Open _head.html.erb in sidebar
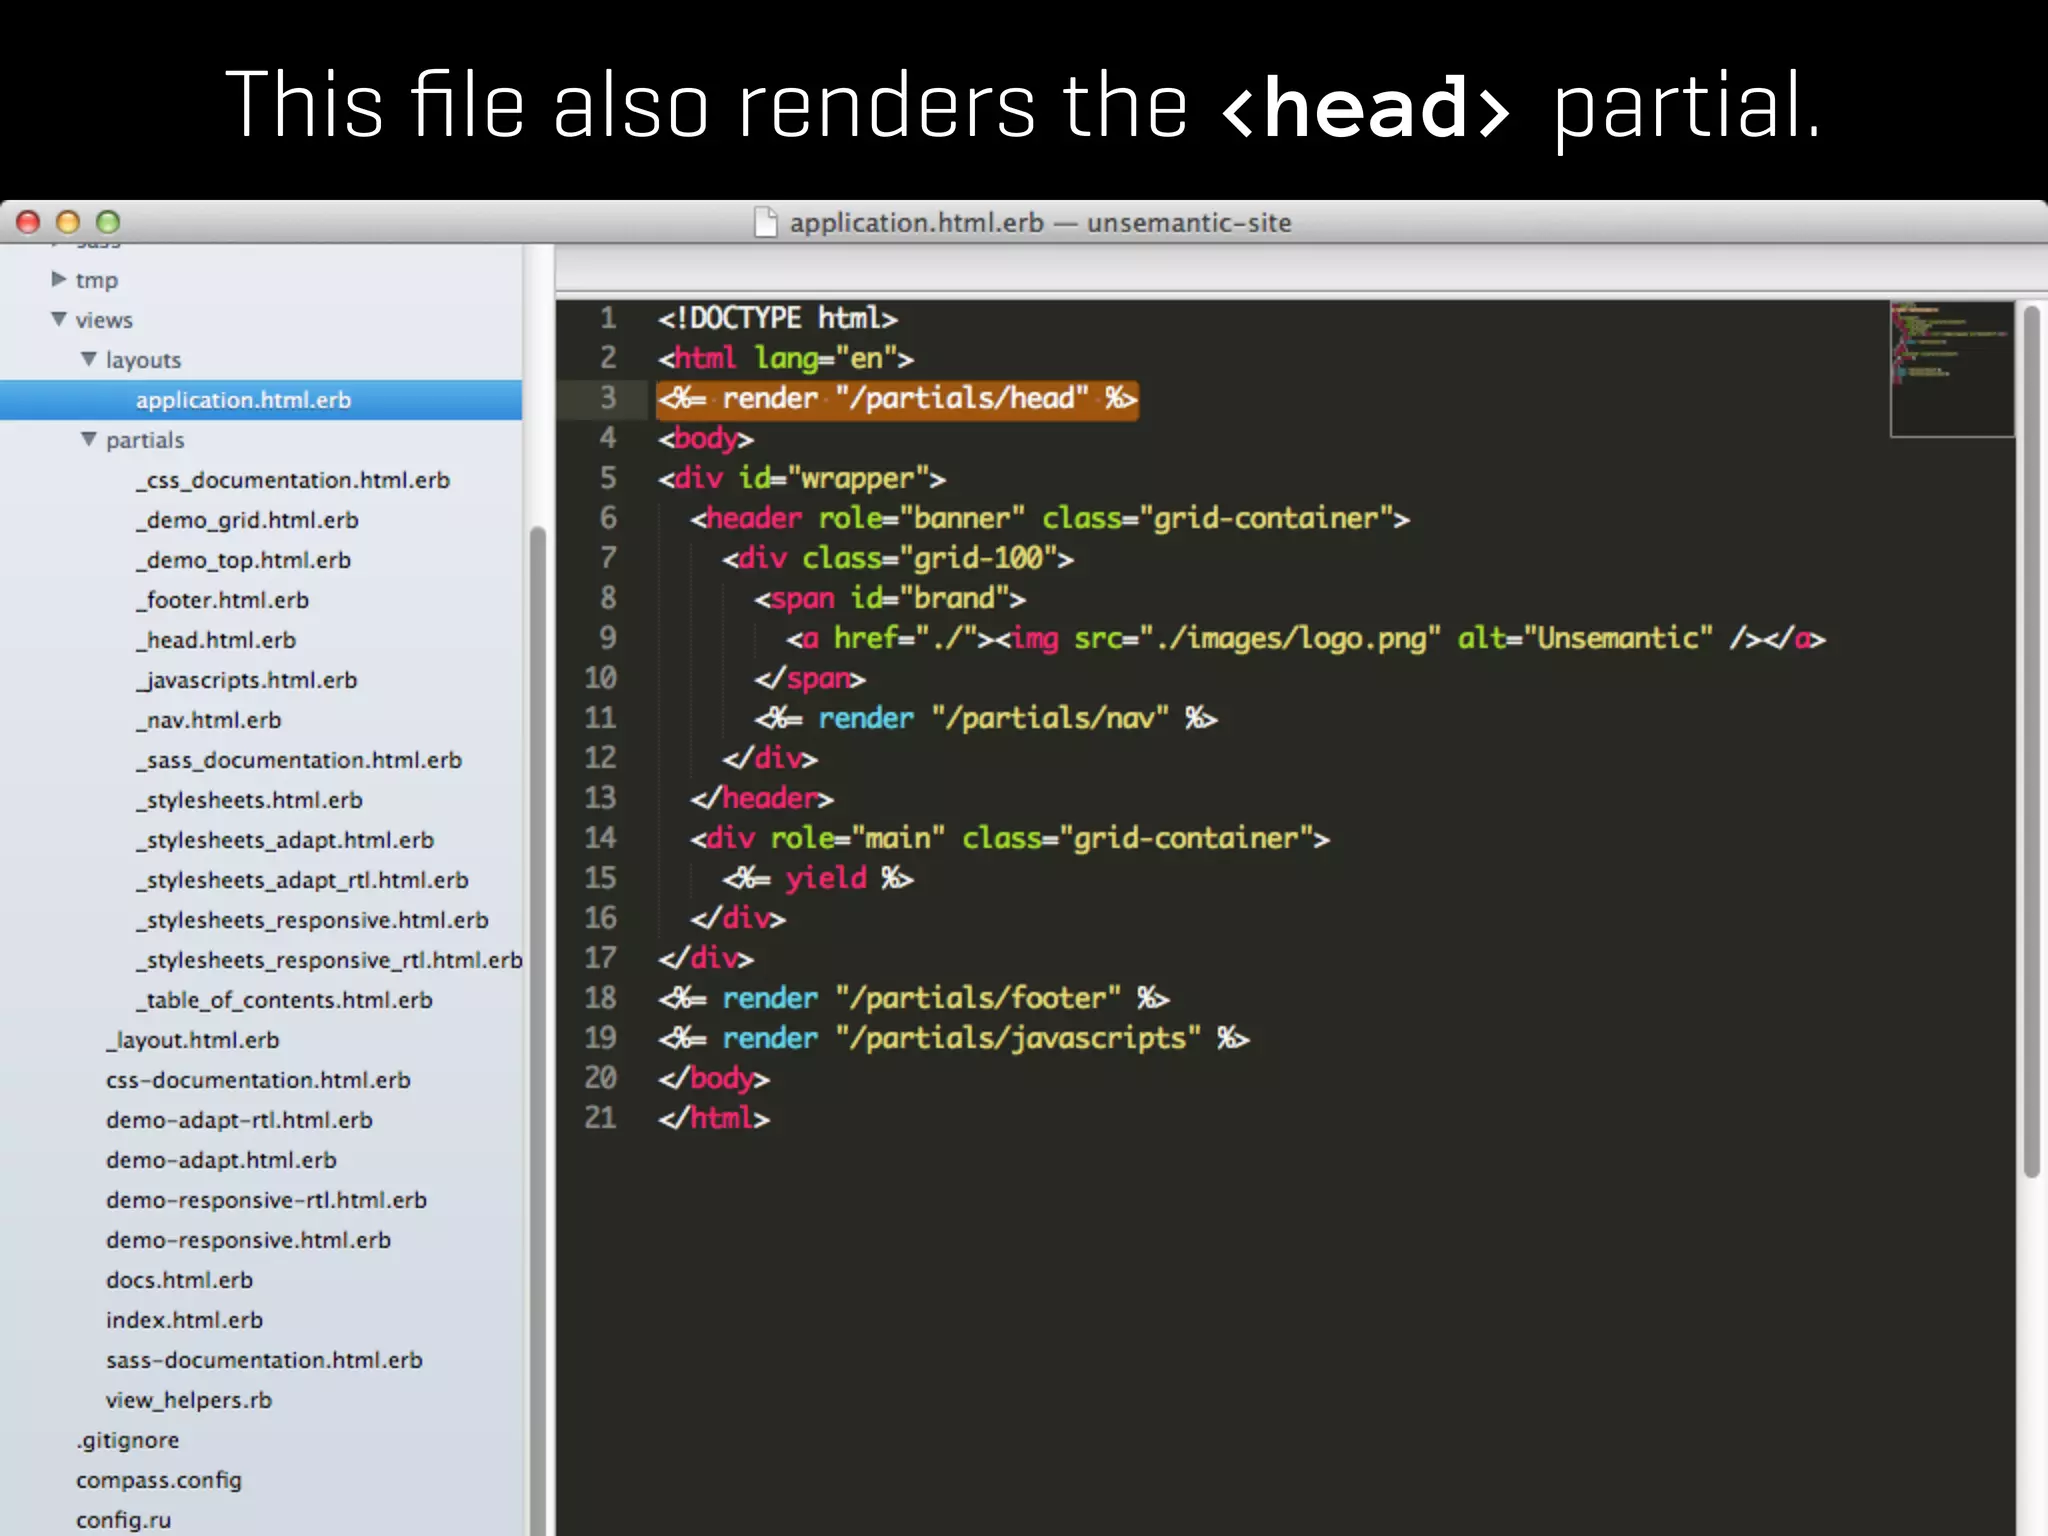Image resolution: width=2048 pixels, height=1536 pixels. coord(216,640)
